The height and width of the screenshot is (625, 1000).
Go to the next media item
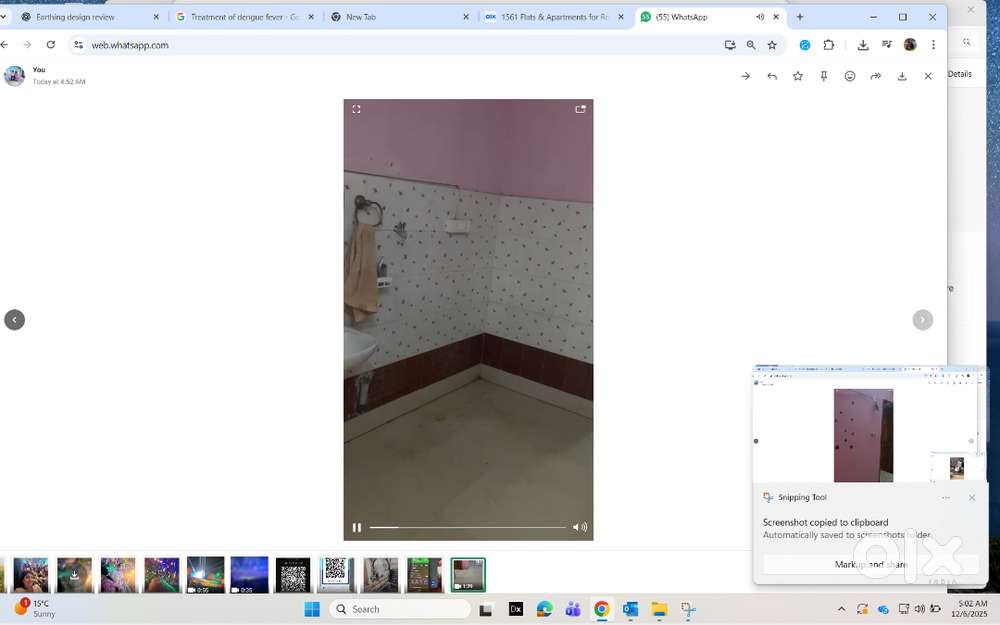922,320
